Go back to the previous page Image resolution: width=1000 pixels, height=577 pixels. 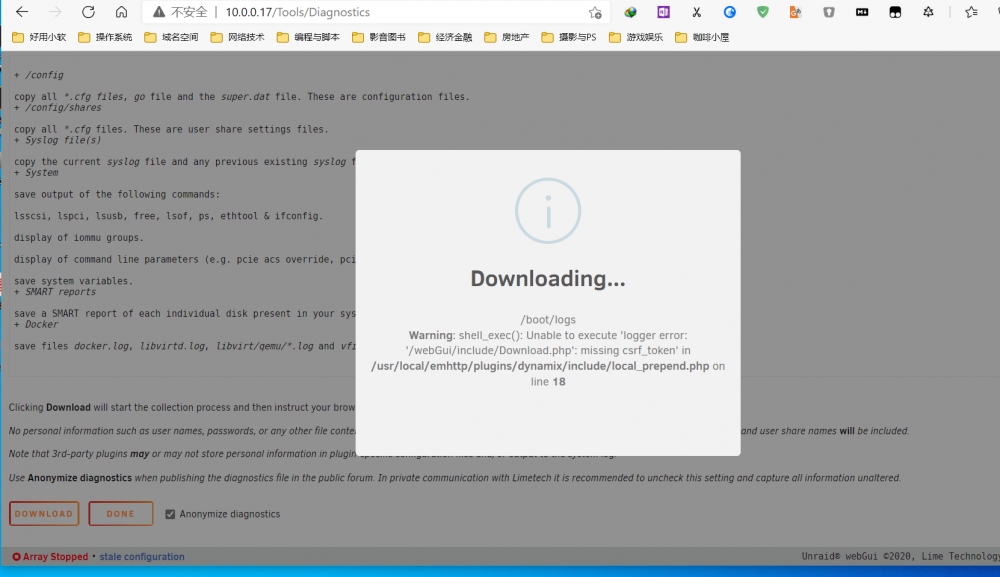22,12
